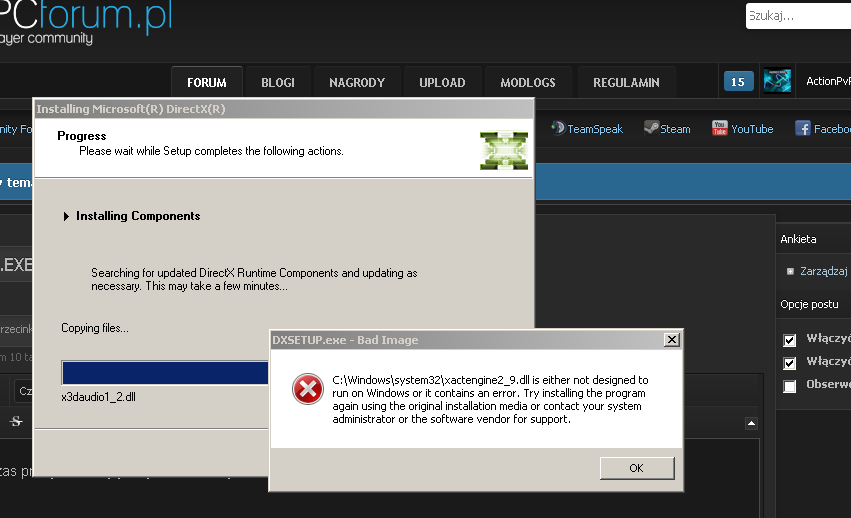The image size is (851, 518).
Task: Collapse editor using the up-arrow button
Action: click(x=751, y=423)
